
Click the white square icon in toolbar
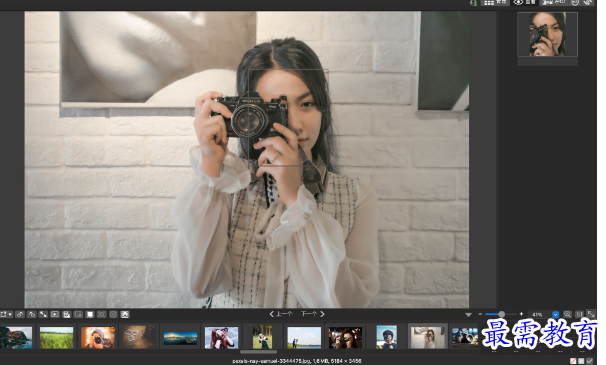[x=90, y=314]
